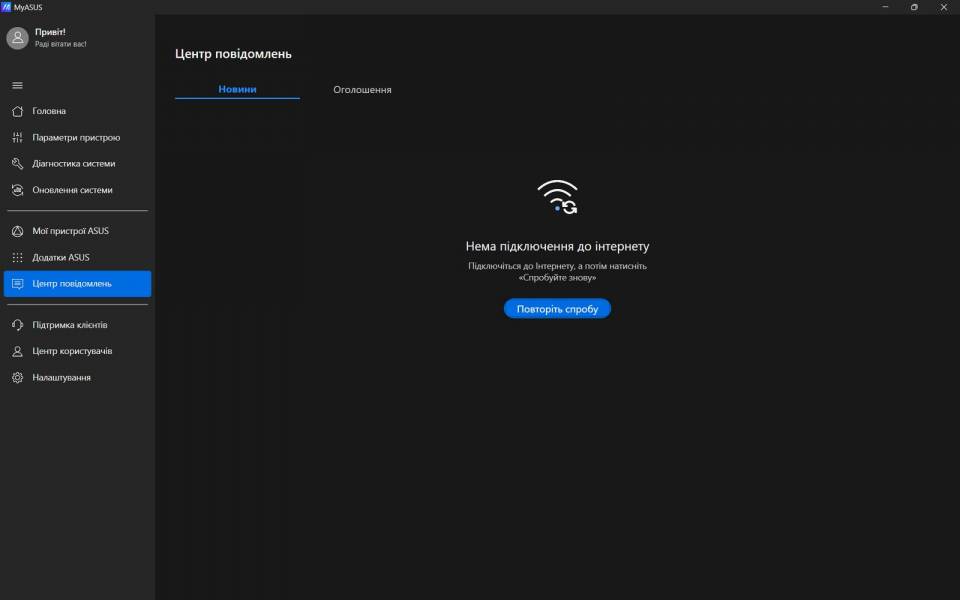Open Підтримка клієнтів page
This screenshot has width=960, height=600.
[77, 324]
